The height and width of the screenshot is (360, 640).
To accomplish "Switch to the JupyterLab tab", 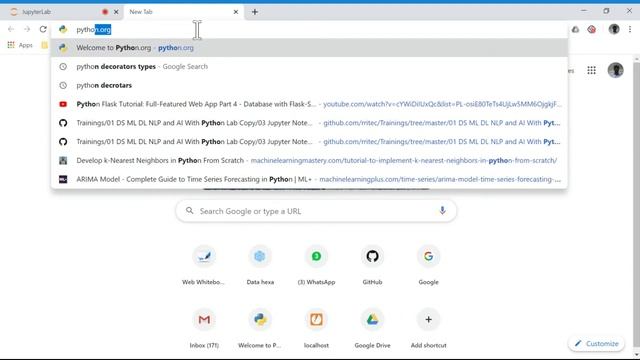I will coord(61,12).
